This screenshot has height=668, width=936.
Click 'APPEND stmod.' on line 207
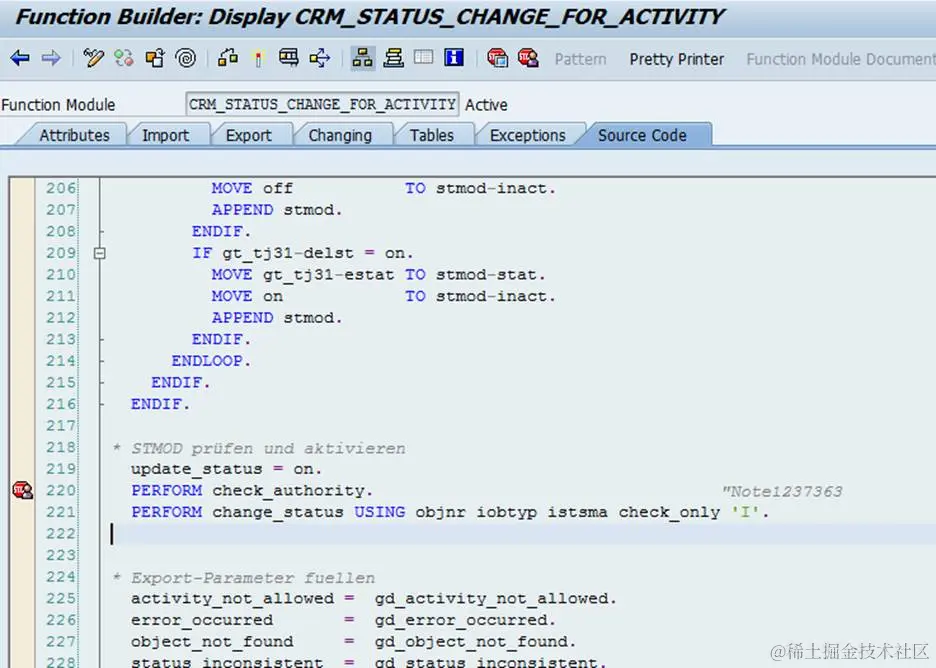pos(277,210)
